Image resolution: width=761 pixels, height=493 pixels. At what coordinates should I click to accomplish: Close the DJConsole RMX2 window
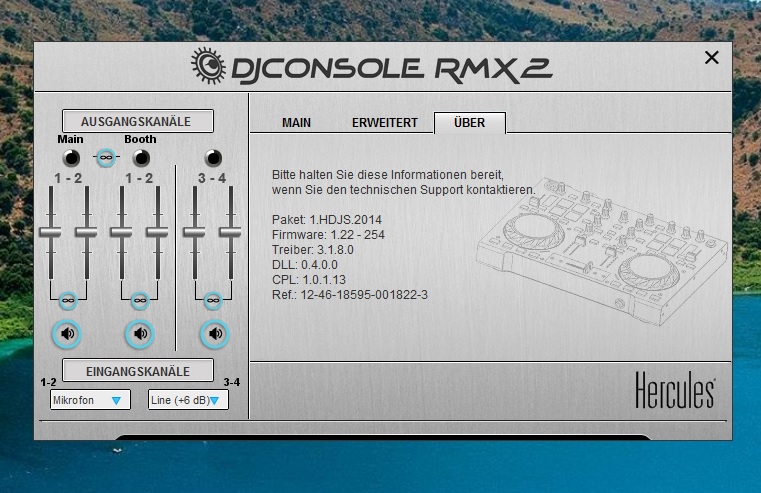(711, 58)
